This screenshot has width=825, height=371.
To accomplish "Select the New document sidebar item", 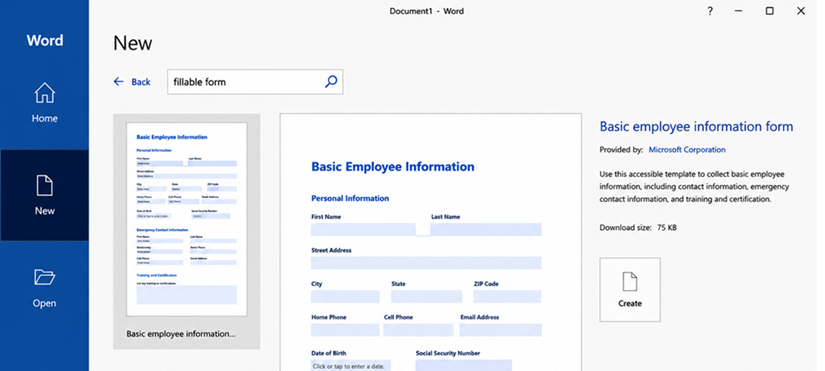I will [44, 195].
